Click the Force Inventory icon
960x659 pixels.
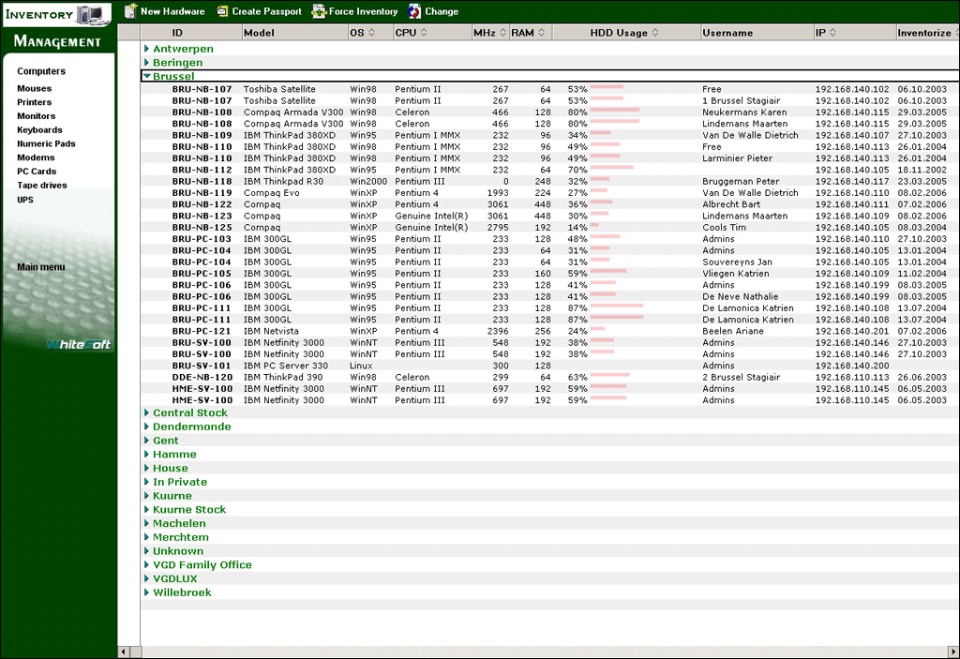click(x=319, y=12)
